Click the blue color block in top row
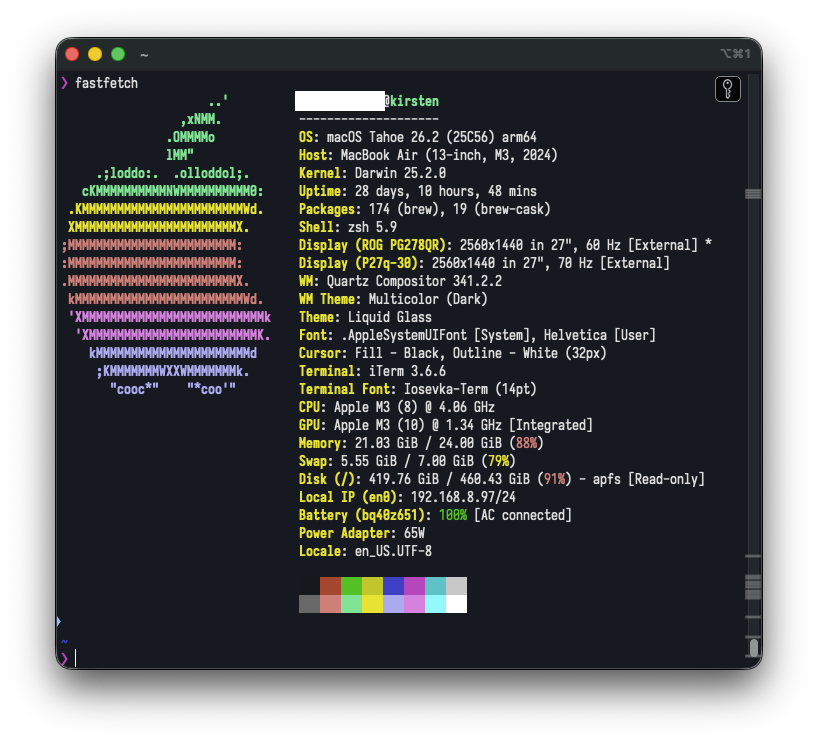Viewport: 818px width, 743px height. [x=393, y=586]
